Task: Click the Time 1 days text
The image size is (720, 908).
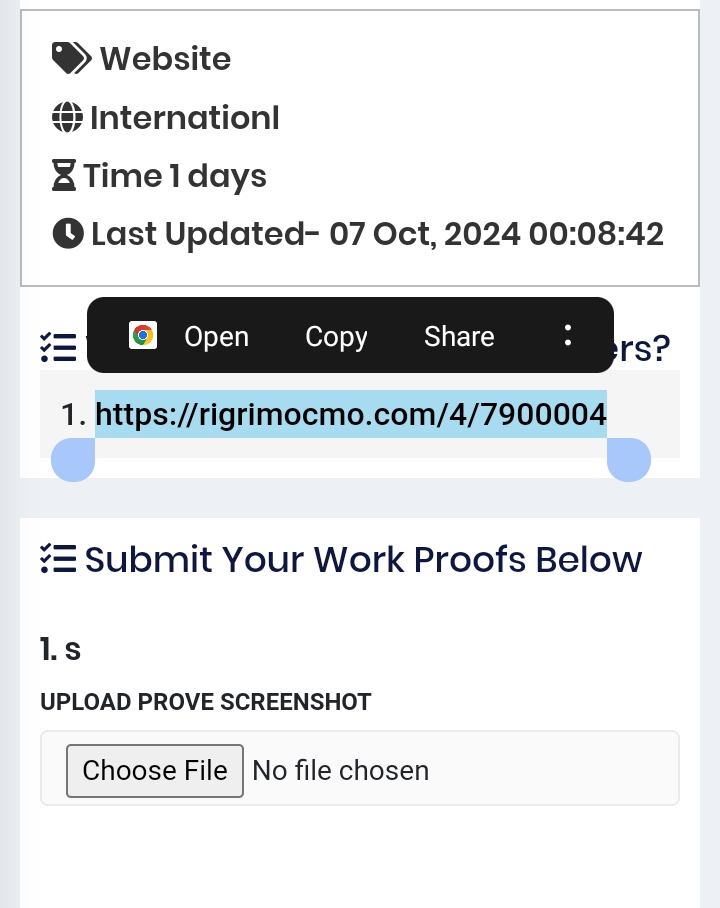Action: pos(174,176)
